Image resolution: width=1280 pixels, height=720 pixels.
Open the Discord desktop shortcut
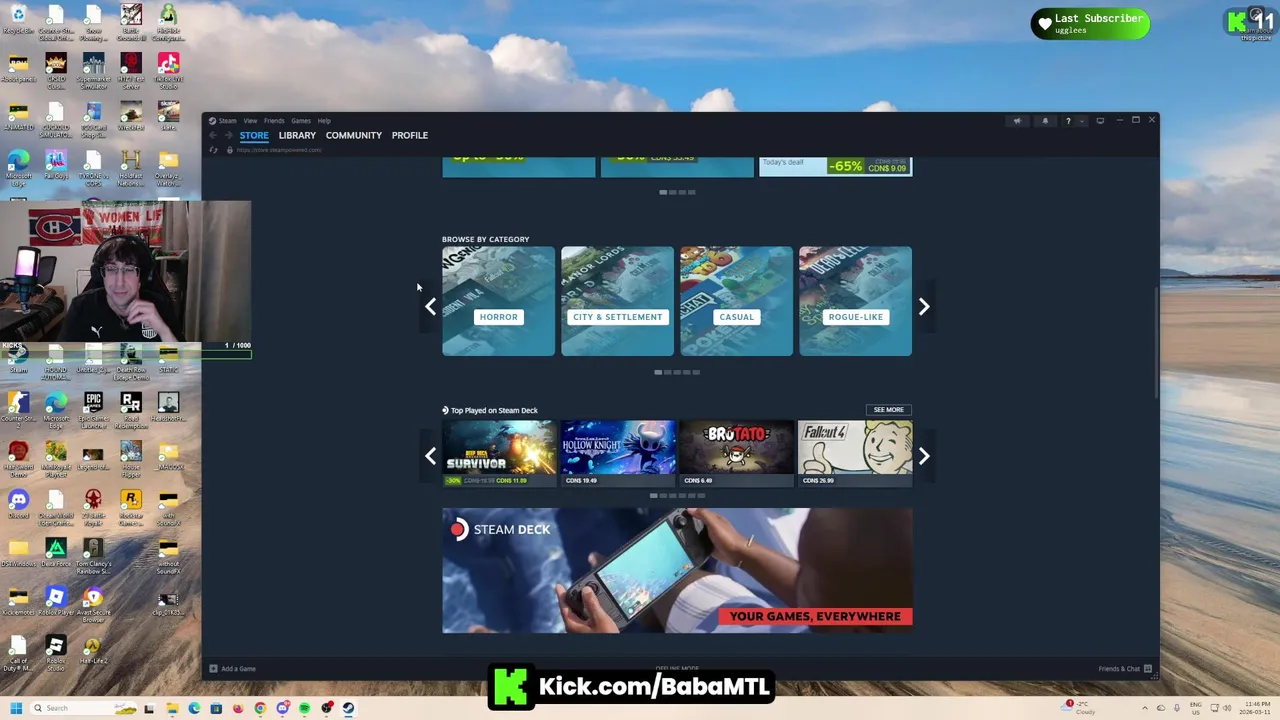coord(18,504)
